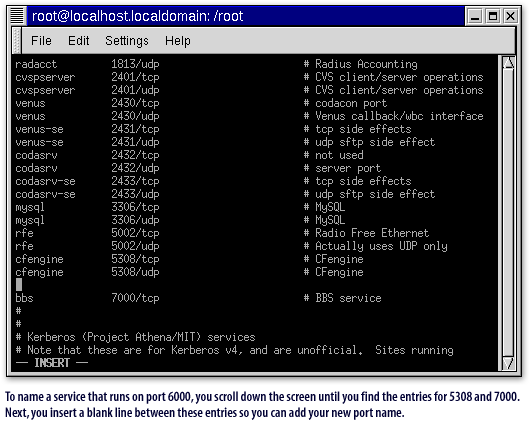Click the cursor on the blank line
Viewport: 530px width, 445px height.
pos(19,285)
